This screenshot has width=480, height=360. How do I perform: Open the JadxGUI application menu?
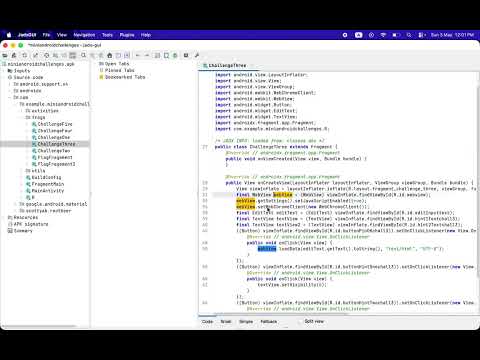pos(27,35)
